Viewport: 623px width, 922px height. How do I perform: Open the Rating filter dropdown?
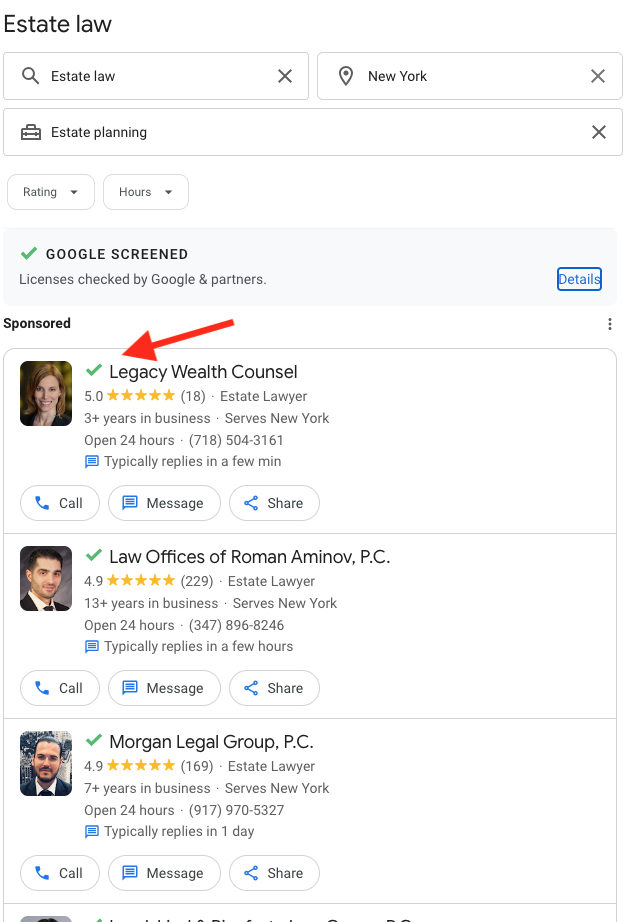pos(51,192)
